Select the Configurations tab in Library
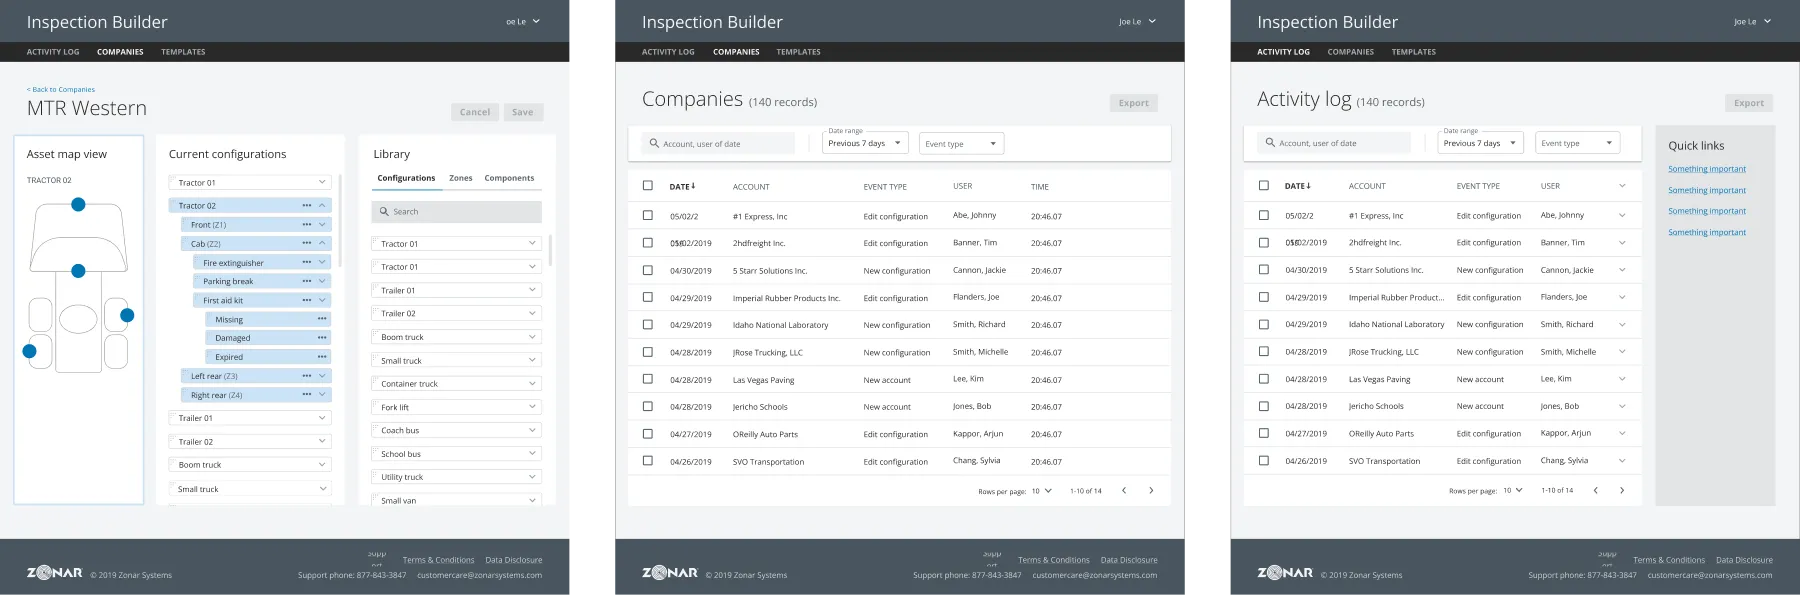This screenshot has height=595, width=1800. [x=406, y=178]
